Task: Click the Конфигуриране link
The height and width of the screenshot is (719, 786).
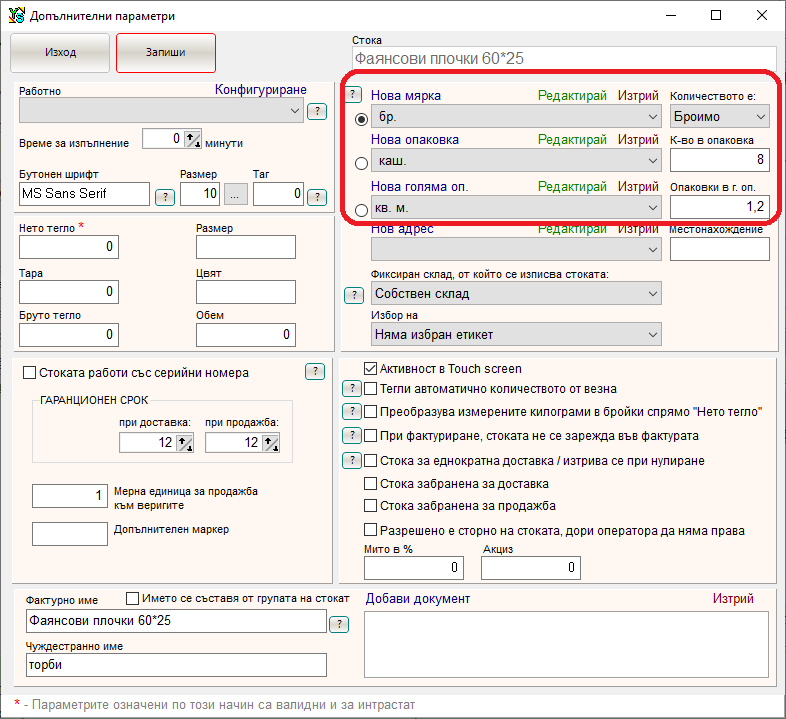Action: point(261,89)
